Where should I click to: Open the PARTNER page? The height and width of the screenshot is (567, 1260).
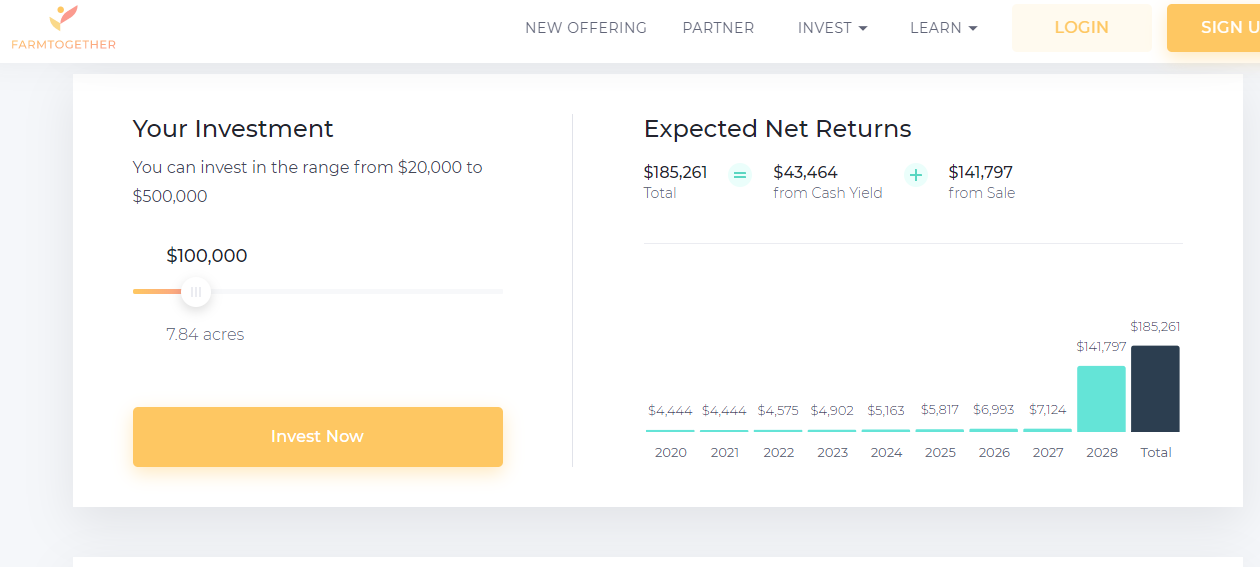(x=718, y=28)
